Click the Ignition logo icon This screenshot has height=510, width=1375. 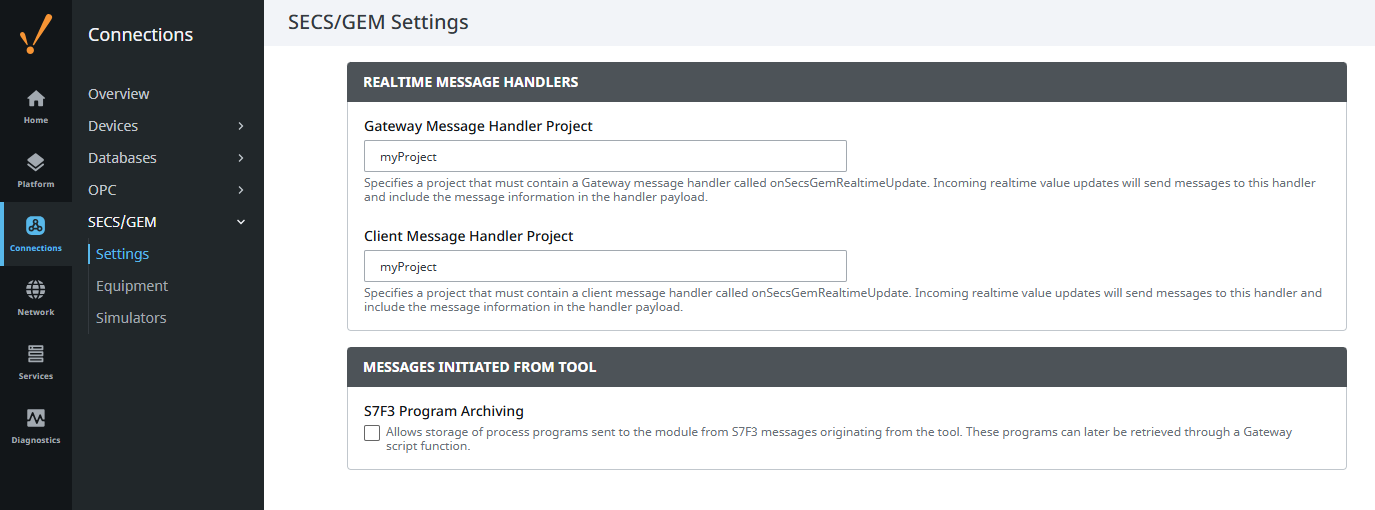36,34
